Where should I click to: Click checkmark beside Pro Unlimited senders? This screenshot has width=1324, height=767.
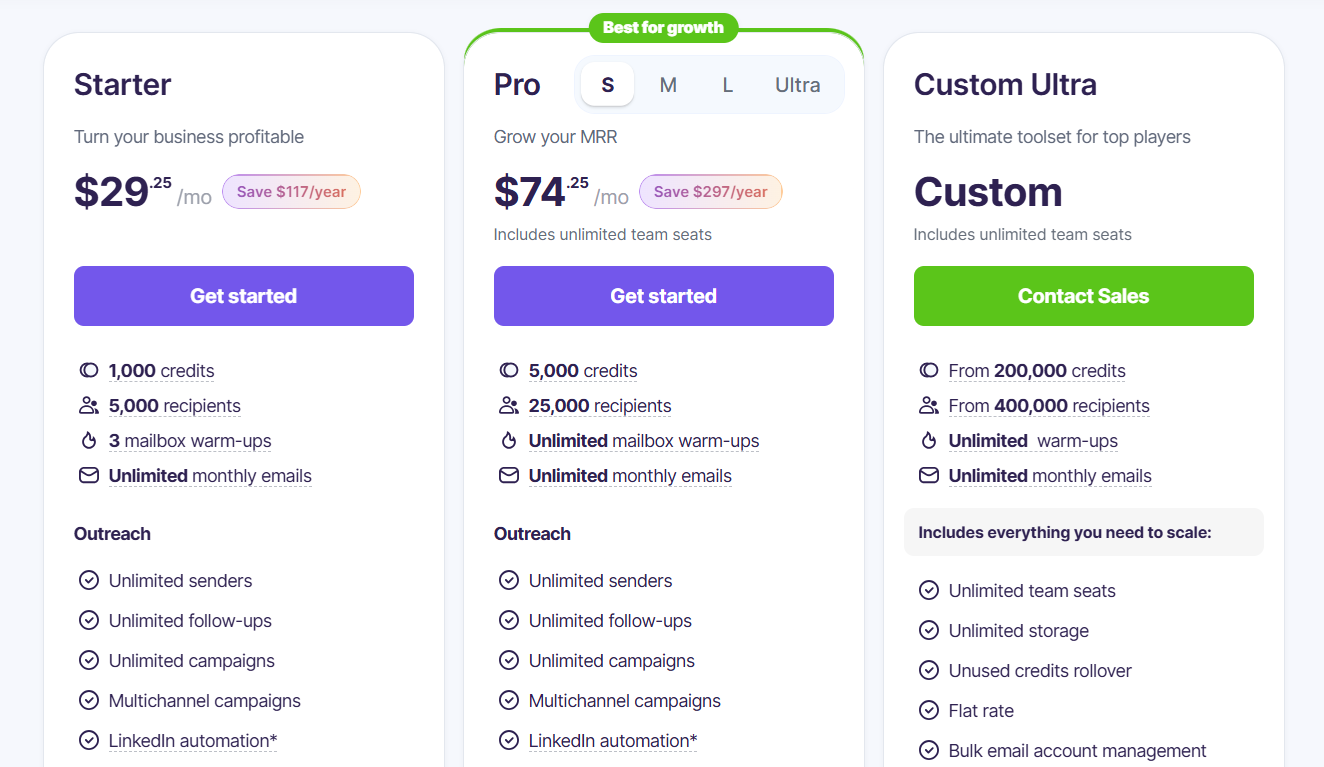point(509,581)
